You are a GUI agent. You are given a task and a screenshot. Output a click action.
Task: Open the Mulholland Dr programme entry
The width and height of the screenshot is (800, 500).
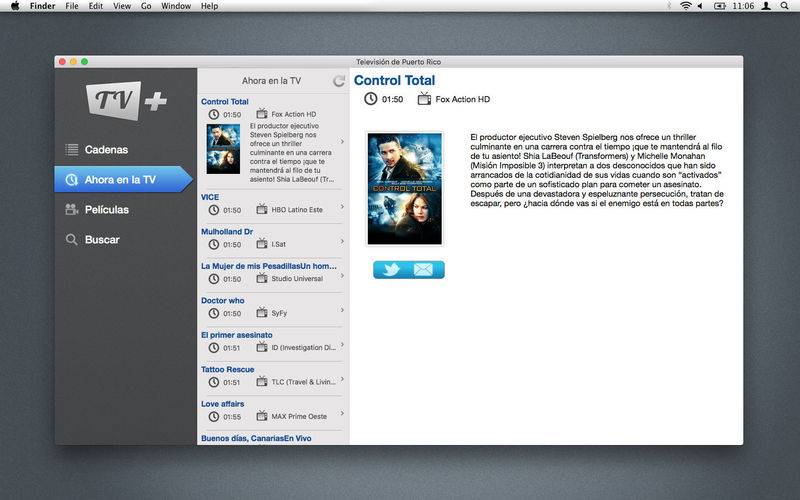(x=272, y=240)
